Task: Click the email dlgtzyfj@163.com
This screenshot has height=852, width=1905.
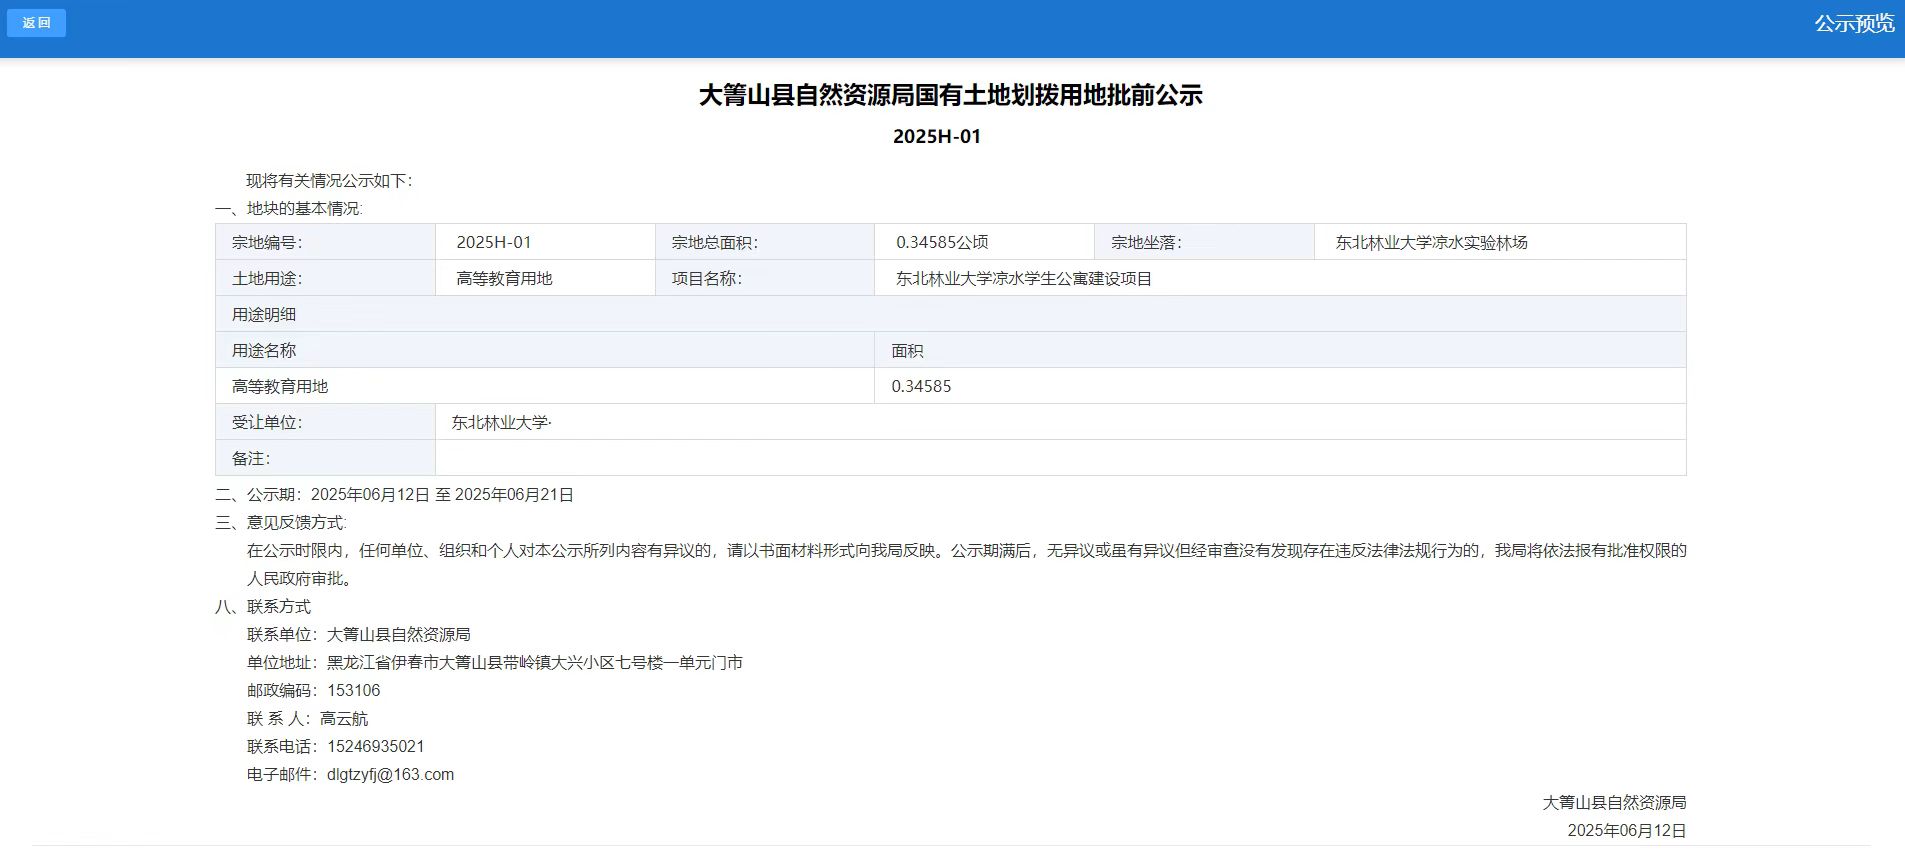Action: (390, 774)
